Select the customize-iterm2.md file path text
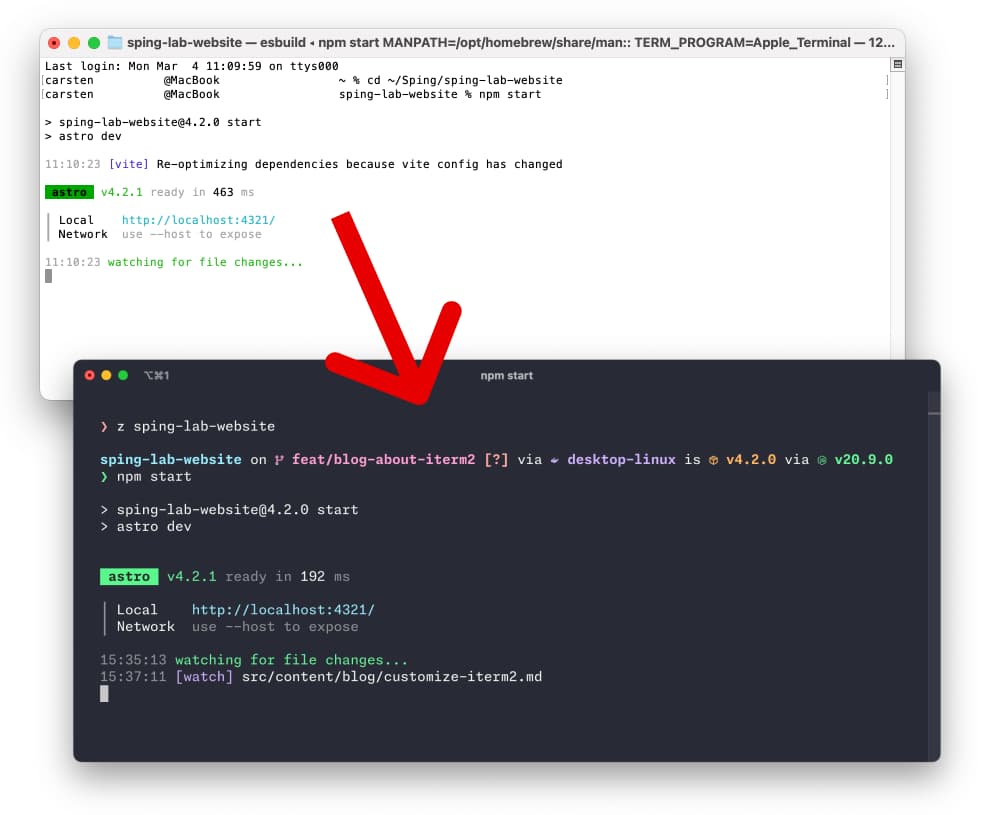 coord(390,676)
